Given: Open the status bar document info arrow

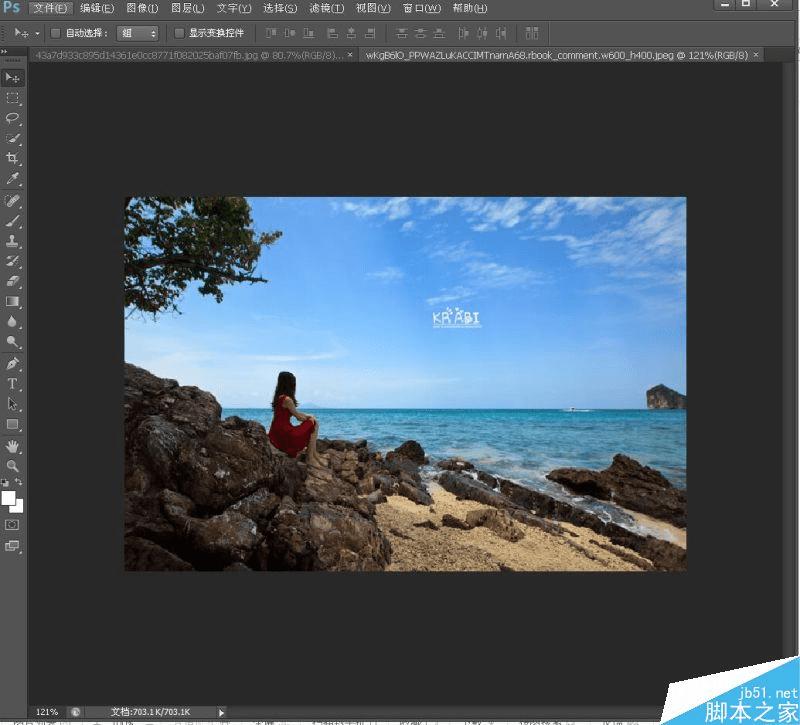Looking at the screenshot, I should pyautogui.click(x=221, y=712).
